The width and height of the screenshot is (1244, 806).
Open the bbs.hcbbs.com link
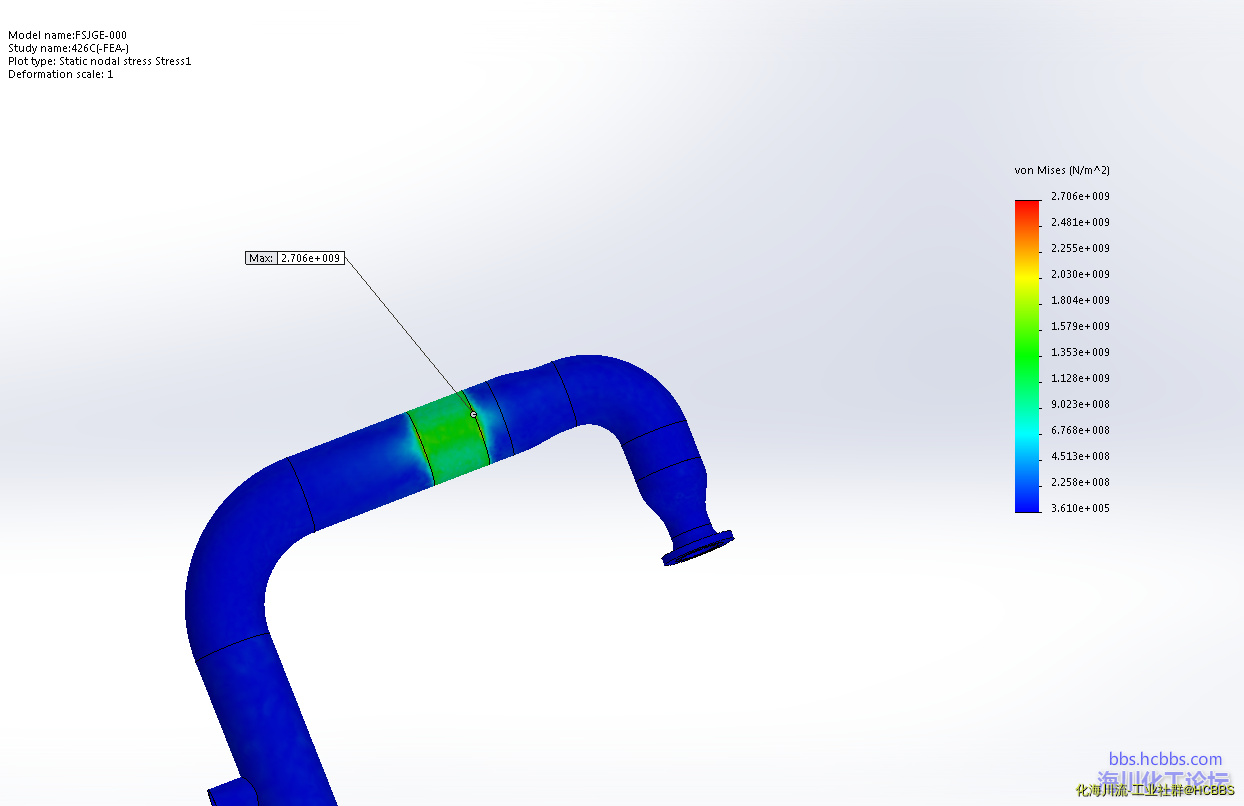click(1165, 759)
